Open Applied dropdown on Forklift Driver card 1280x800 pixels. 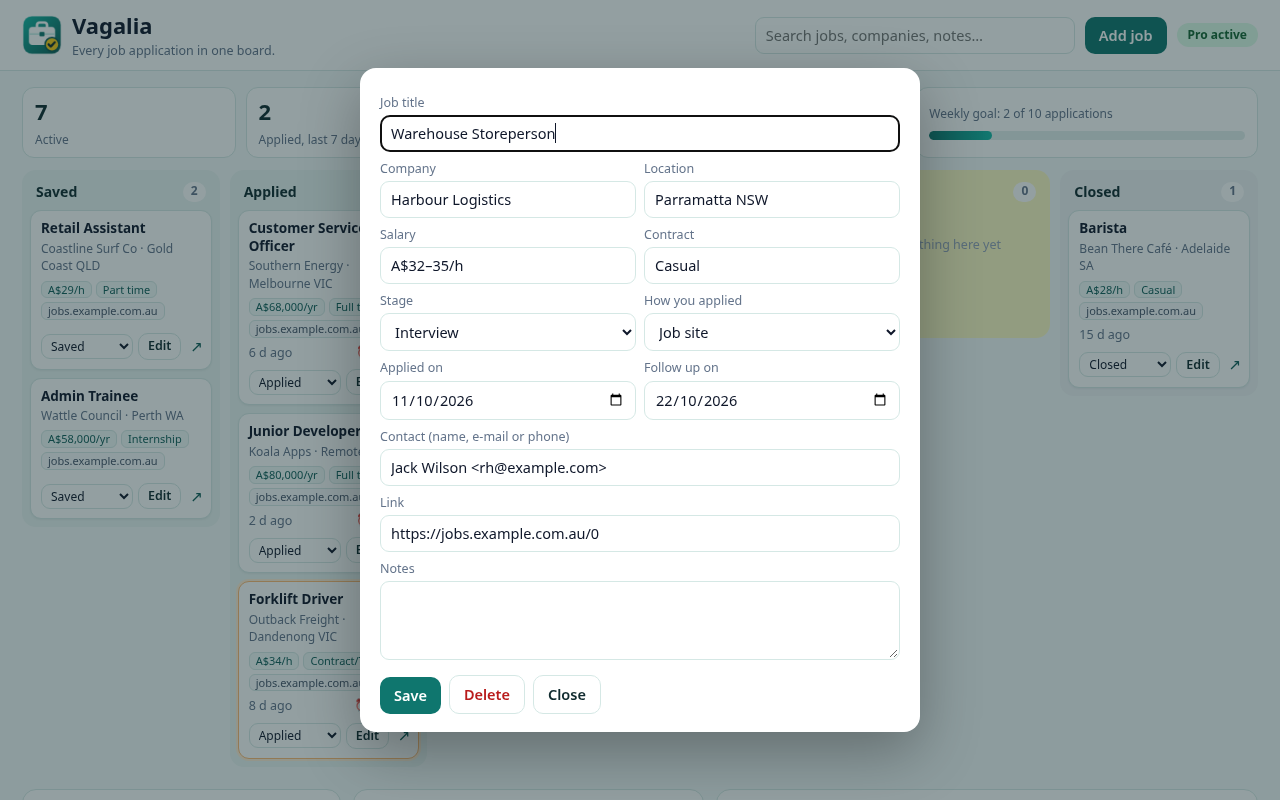[295, 735]
